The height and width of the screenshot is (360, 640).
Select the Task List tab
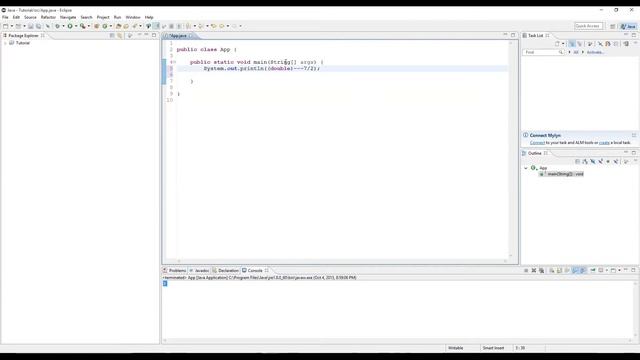[x=536, y=36]
